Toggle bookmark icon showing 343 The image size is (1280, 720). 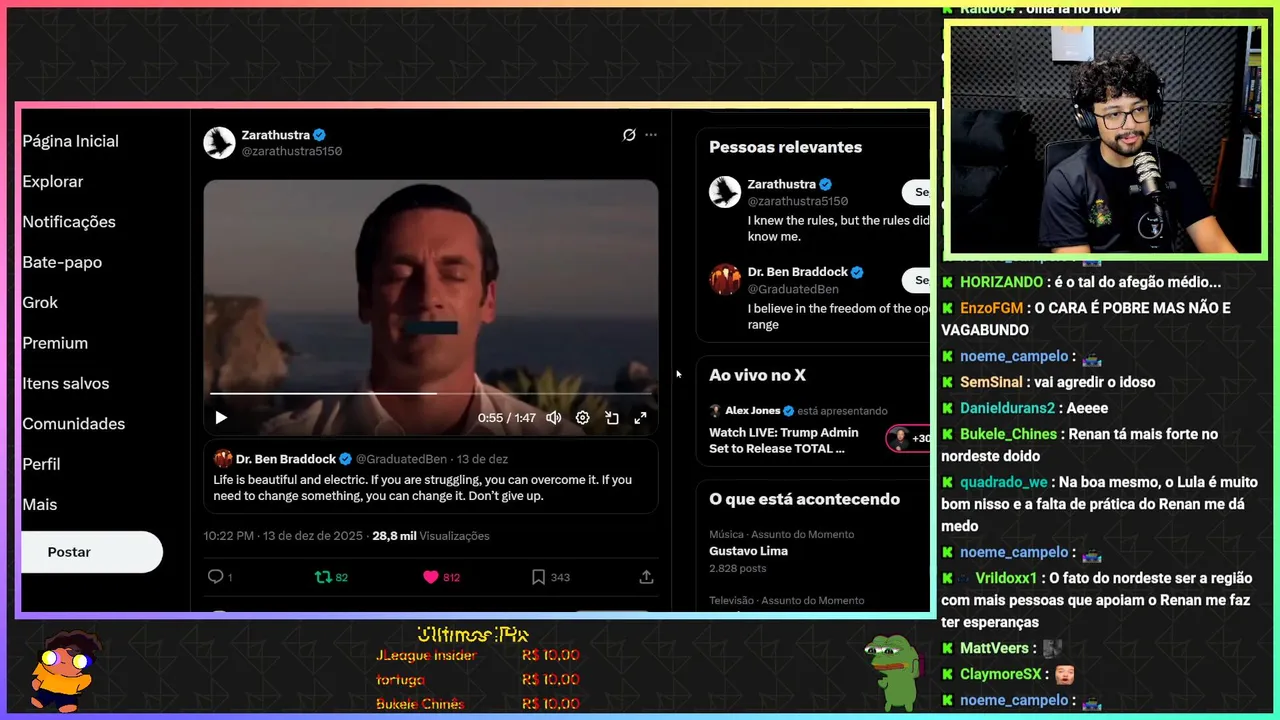tap(550, 577)
